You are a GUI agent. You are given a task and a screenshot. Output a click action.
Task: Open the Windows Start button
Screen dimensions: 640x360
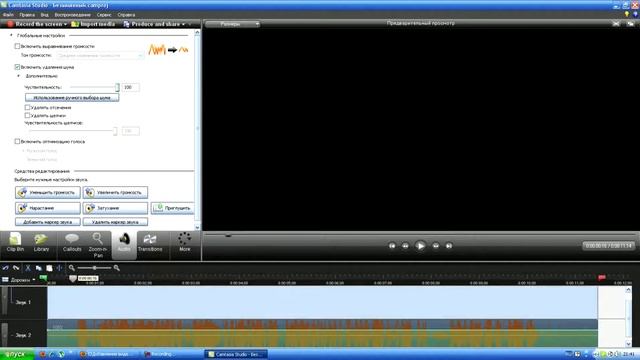tap(17, 354)
